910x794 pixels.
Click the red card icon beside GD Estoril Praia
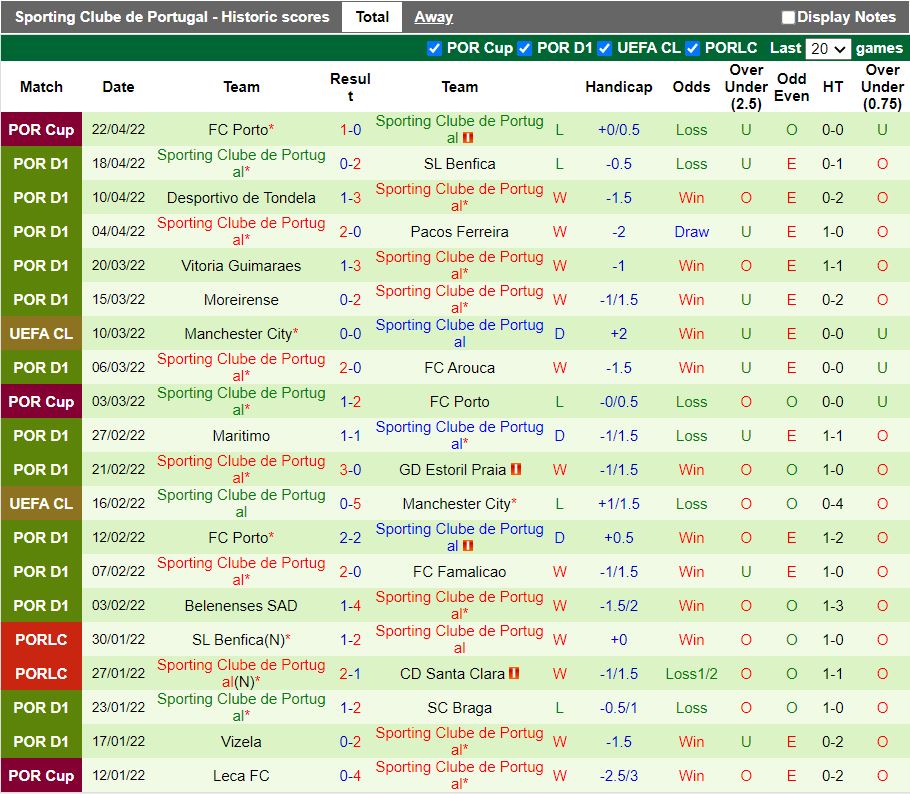pos(516,470)
